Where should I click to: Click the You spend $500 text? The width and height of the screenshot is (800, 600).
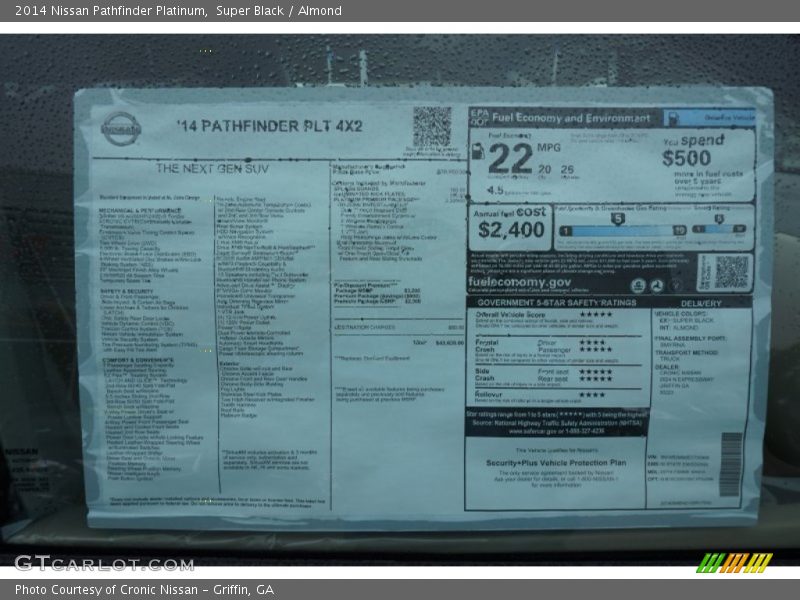[694, 151]
